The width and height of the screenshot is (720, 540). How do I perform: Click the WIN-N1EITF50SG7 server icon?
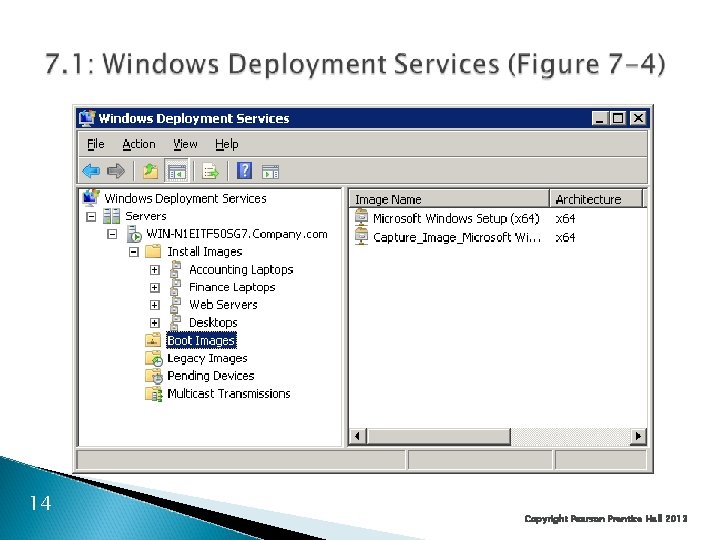coord(134,234)
